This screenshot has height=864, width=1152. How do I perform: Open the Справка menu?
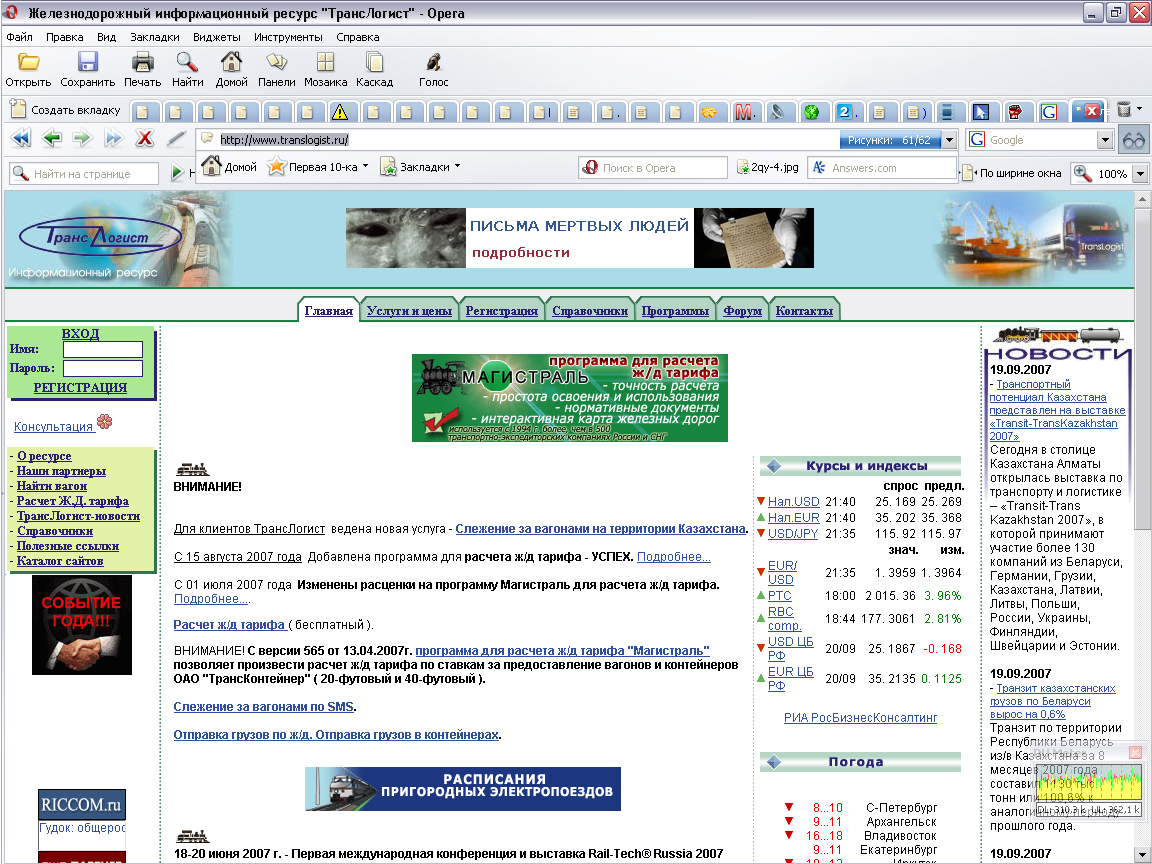(358, 37)
